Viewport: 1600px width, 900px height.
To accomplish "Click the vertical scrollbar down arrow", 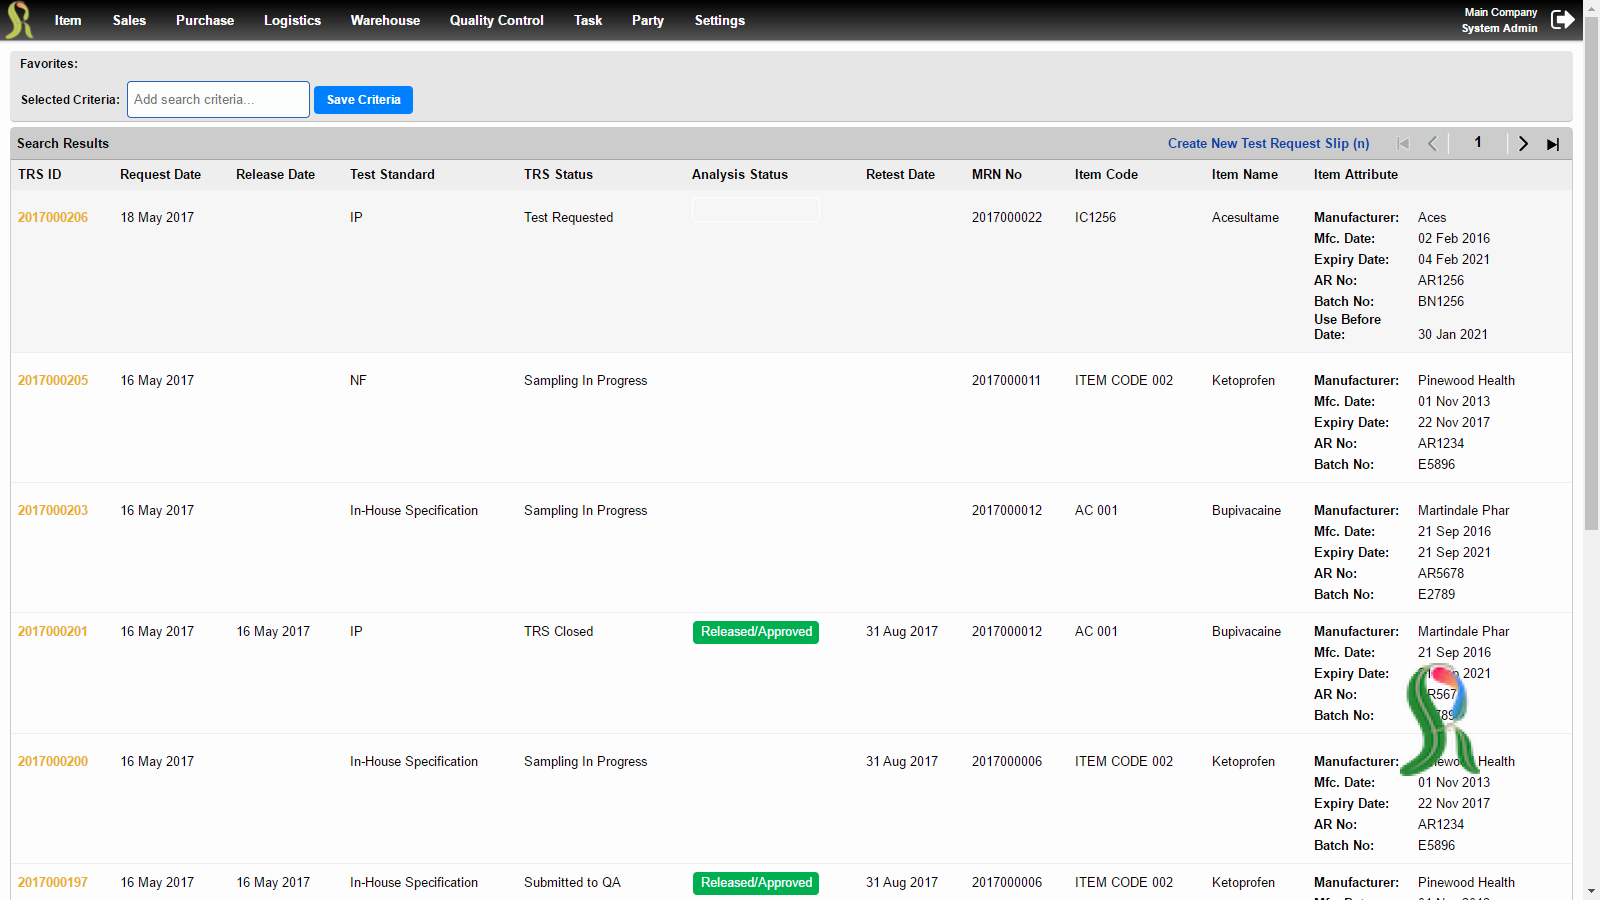I will click(x=1591, y=891).
